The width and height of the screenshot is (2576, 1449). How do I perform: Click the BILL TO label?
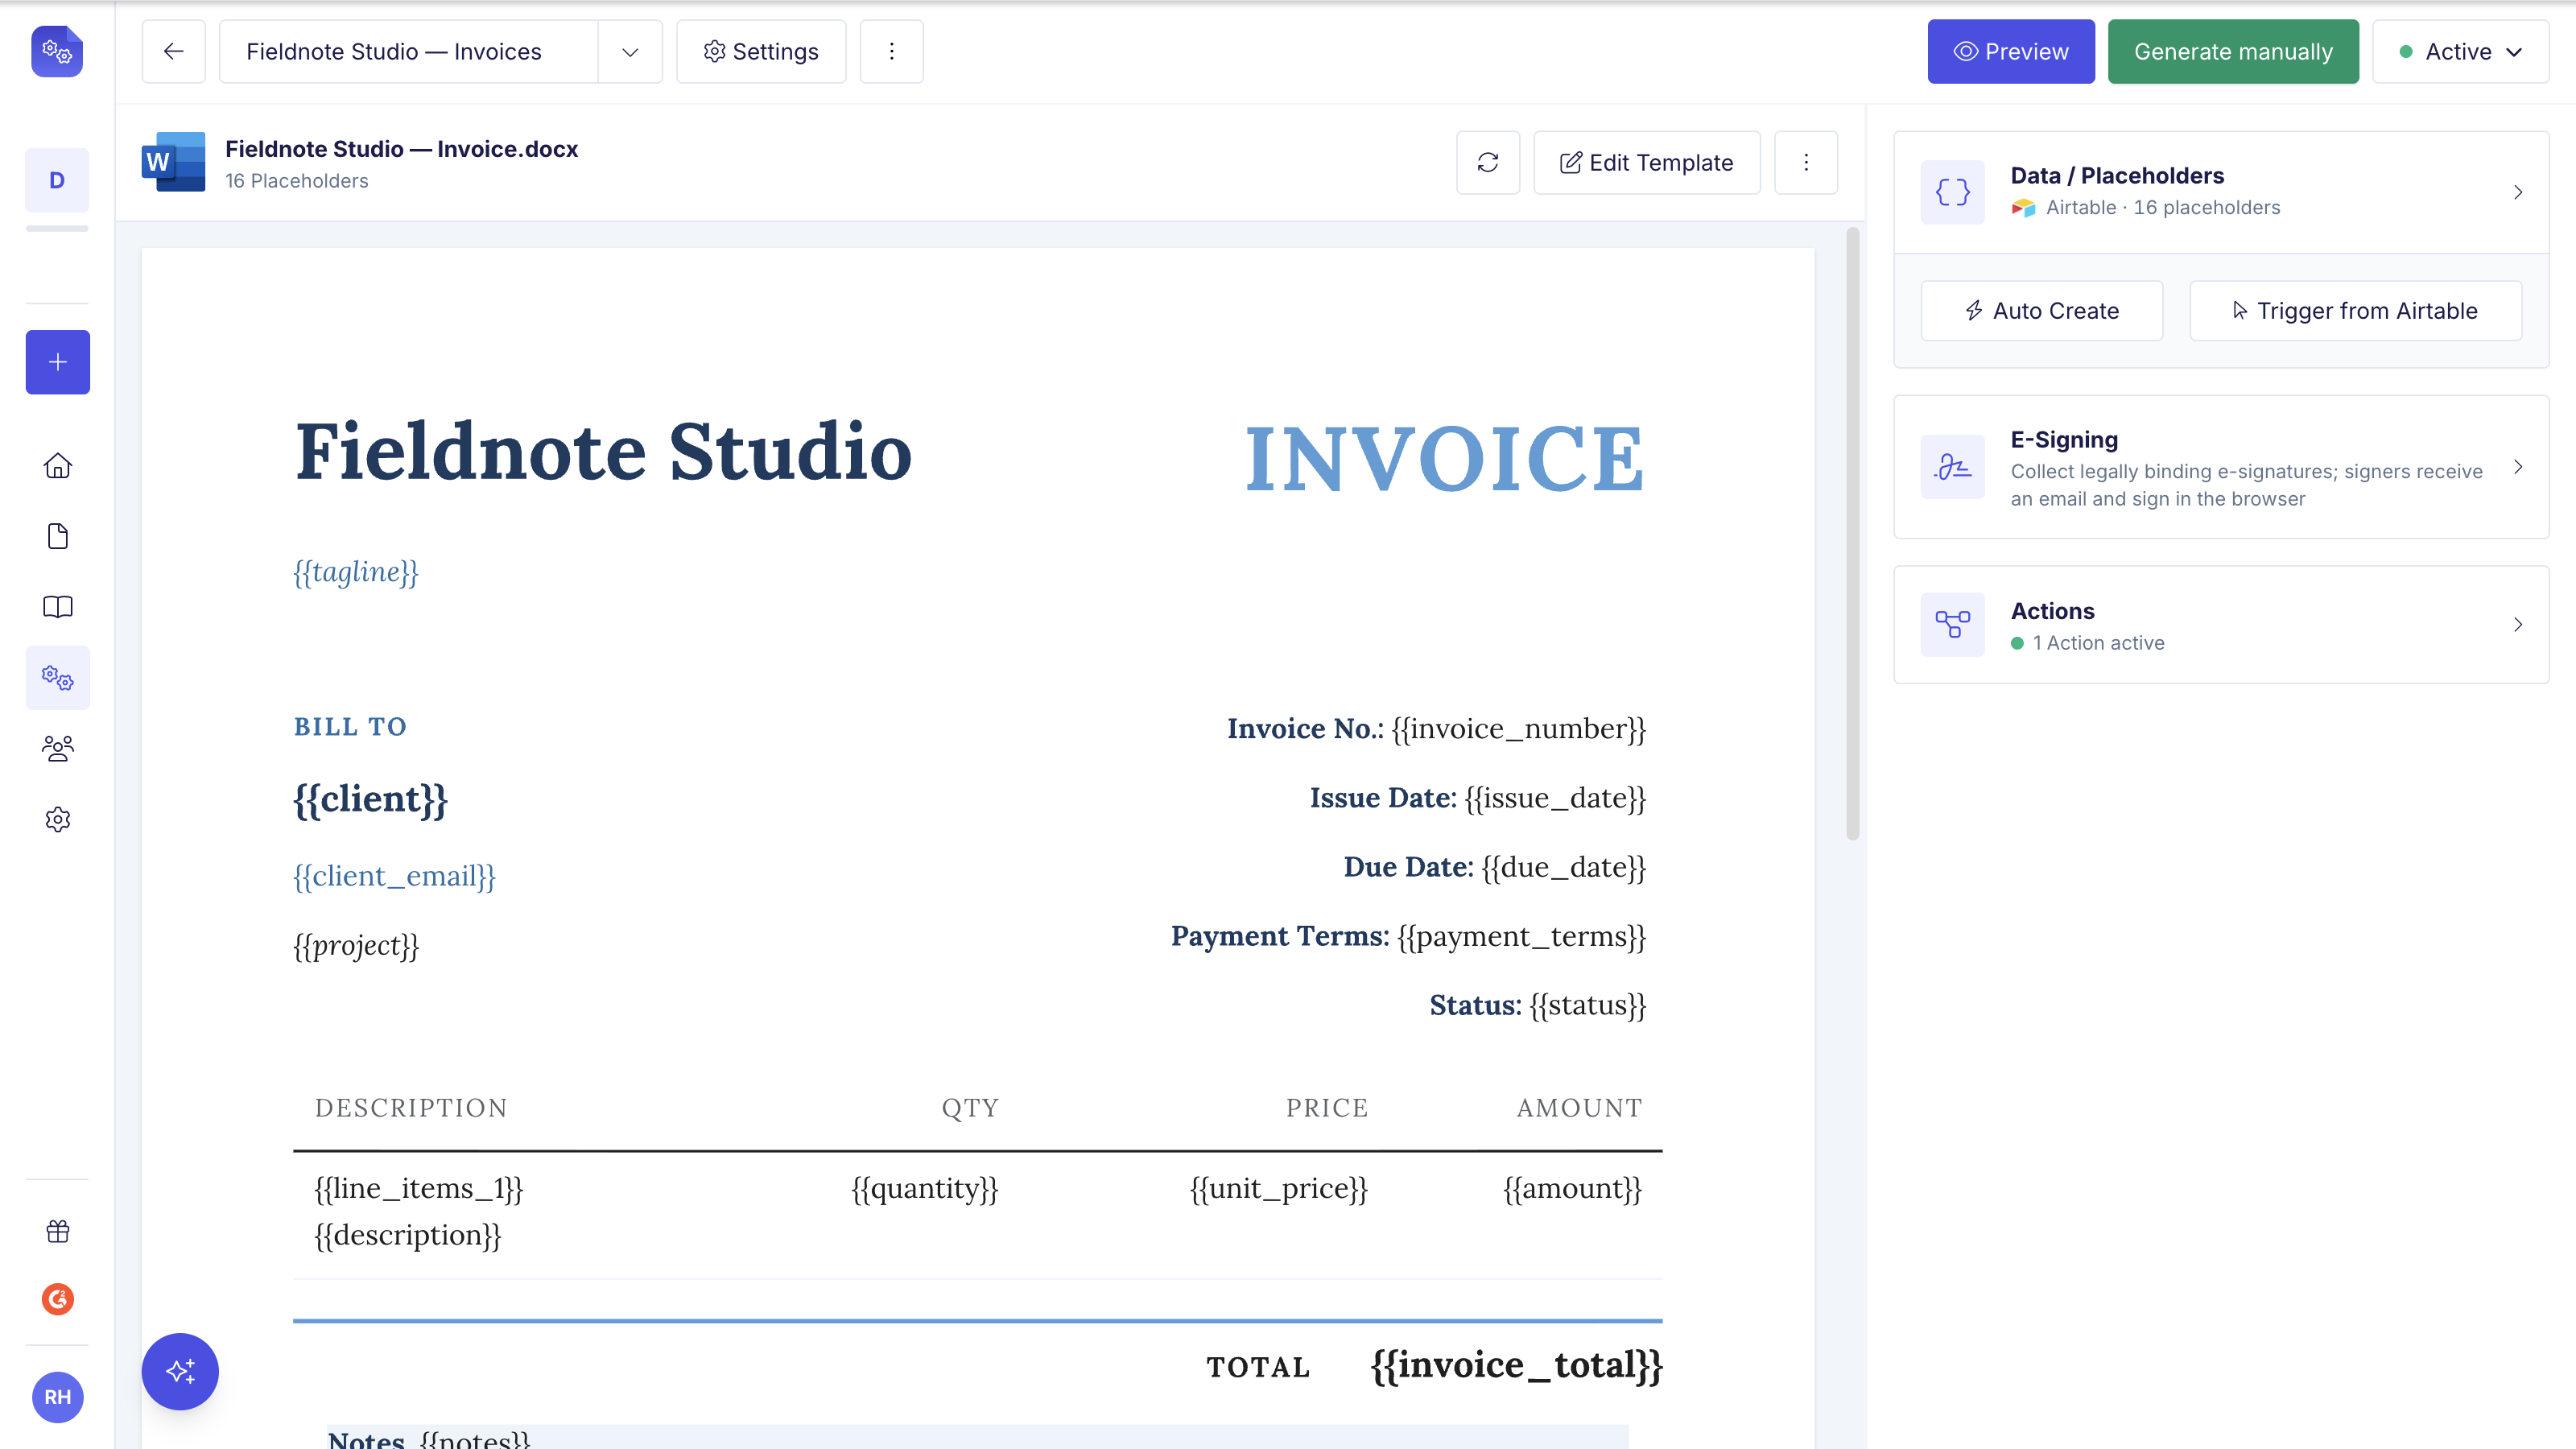click(350, 727)
